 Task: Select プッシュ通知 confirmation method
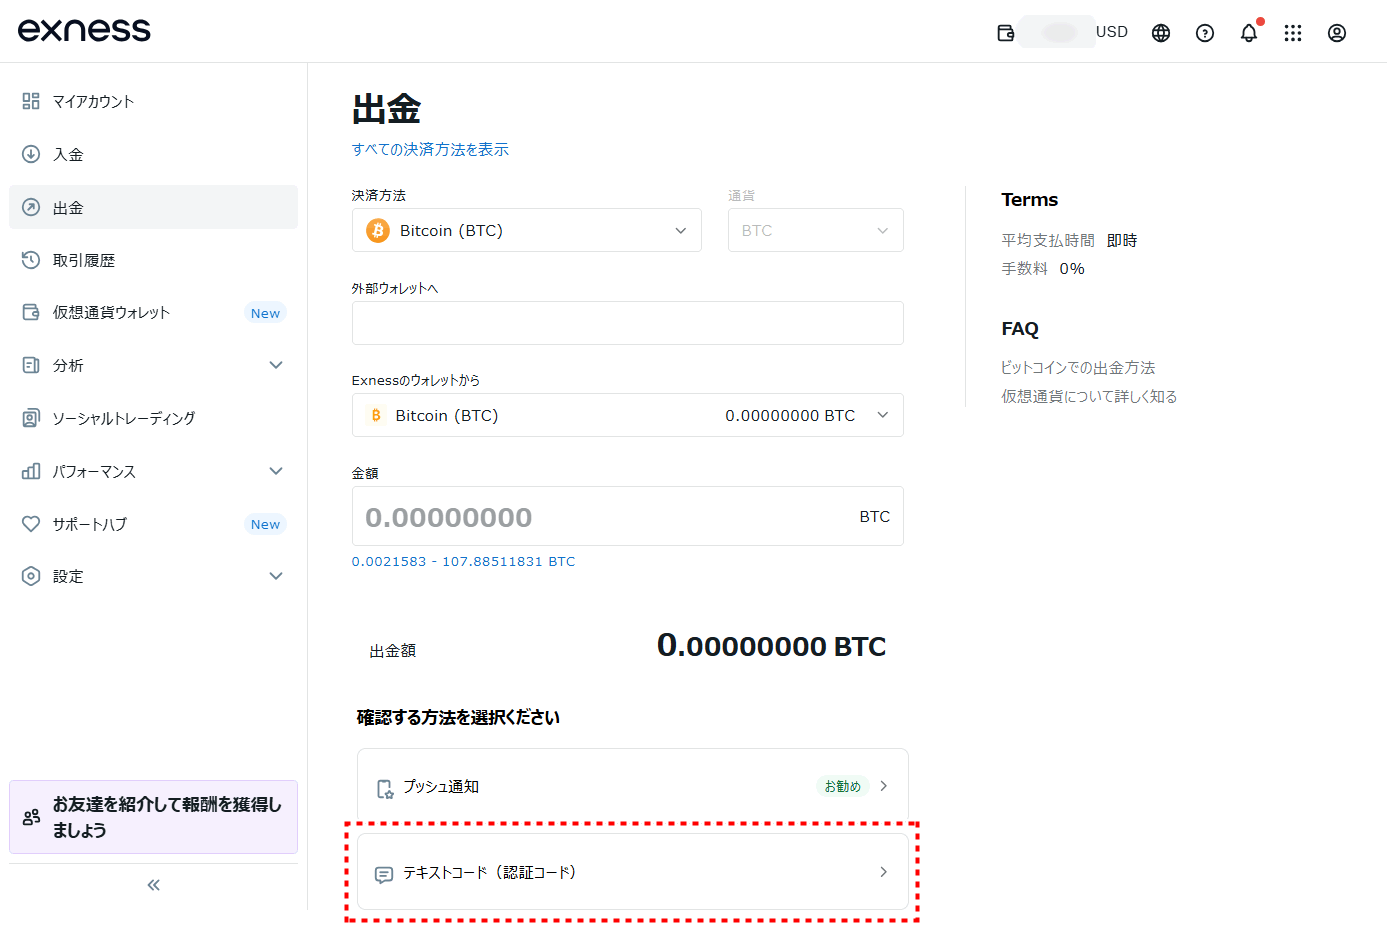(632, 787)
